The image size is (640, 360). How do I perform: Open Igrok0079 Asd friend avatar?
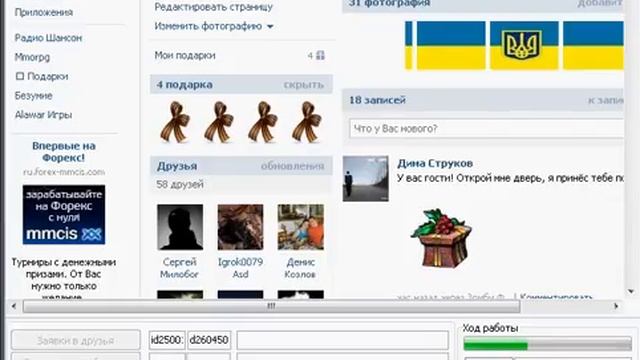click(x=240, y=227)
